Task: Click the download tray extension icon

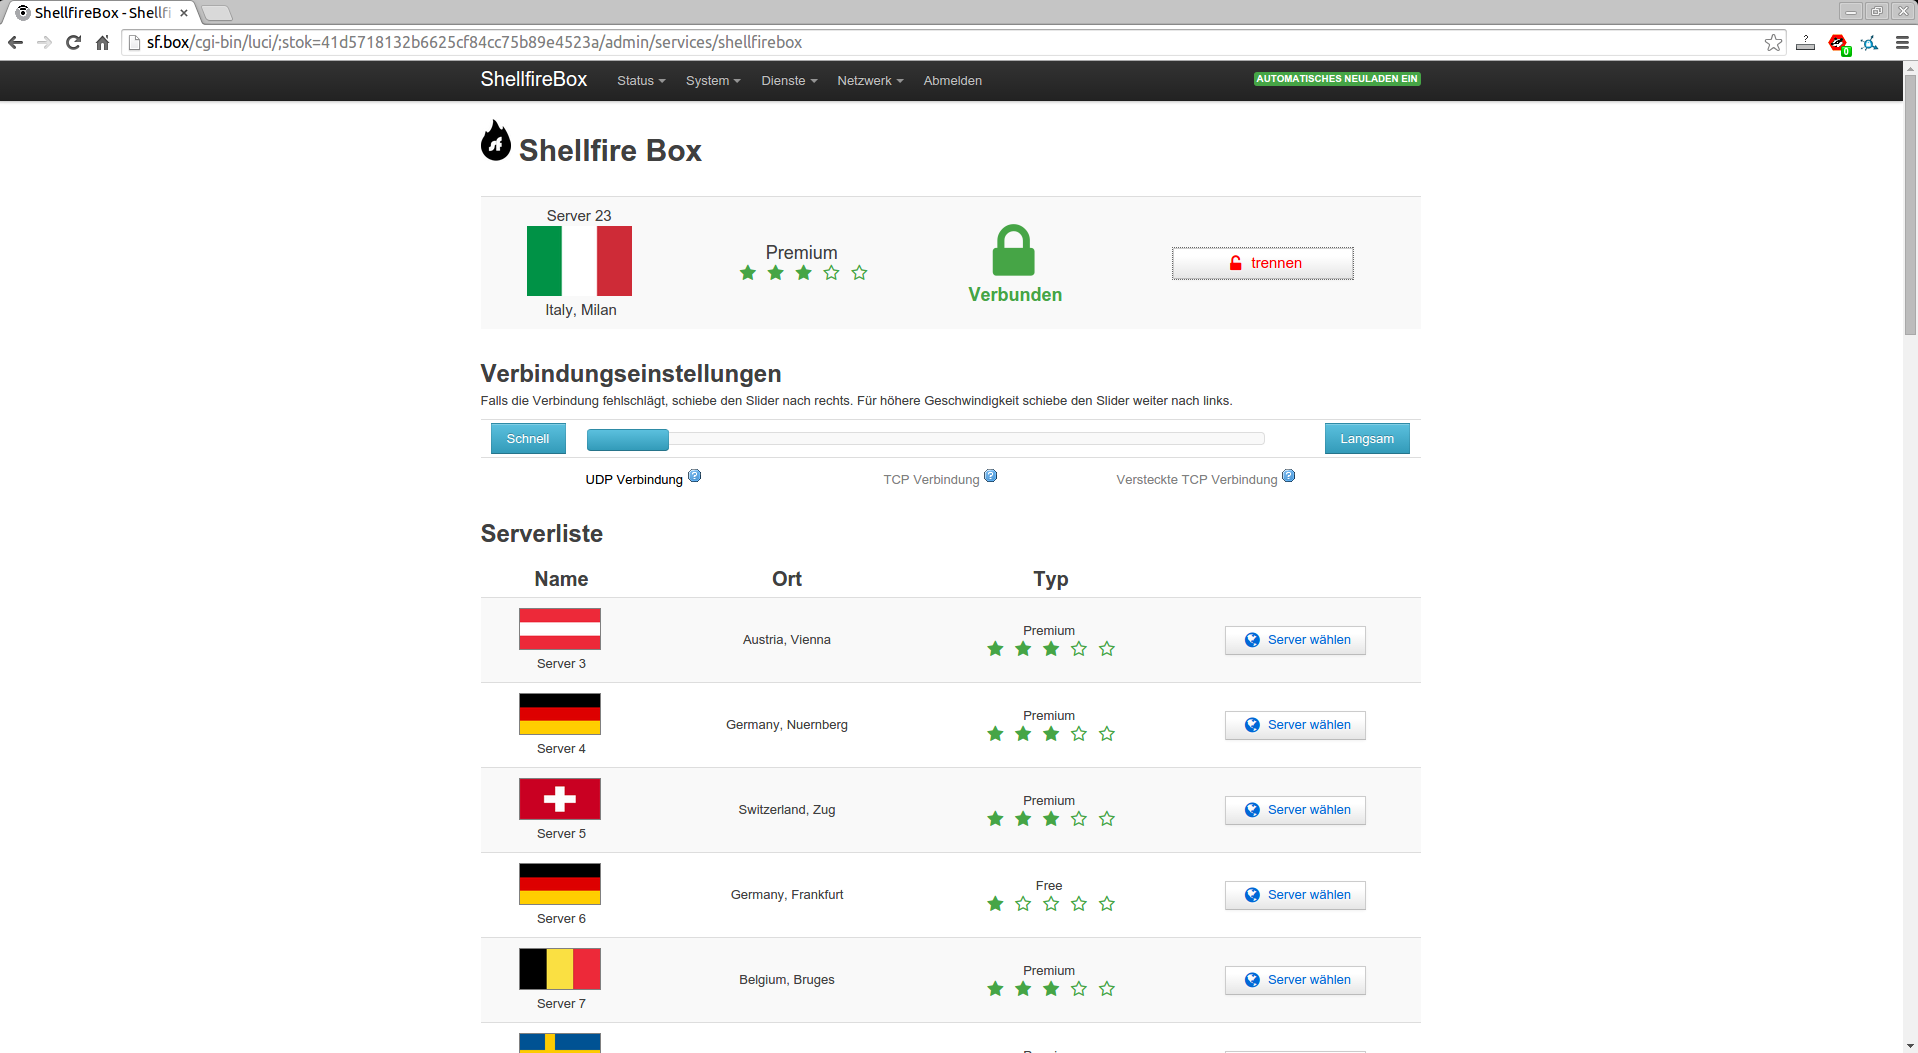Action: 1805,43
